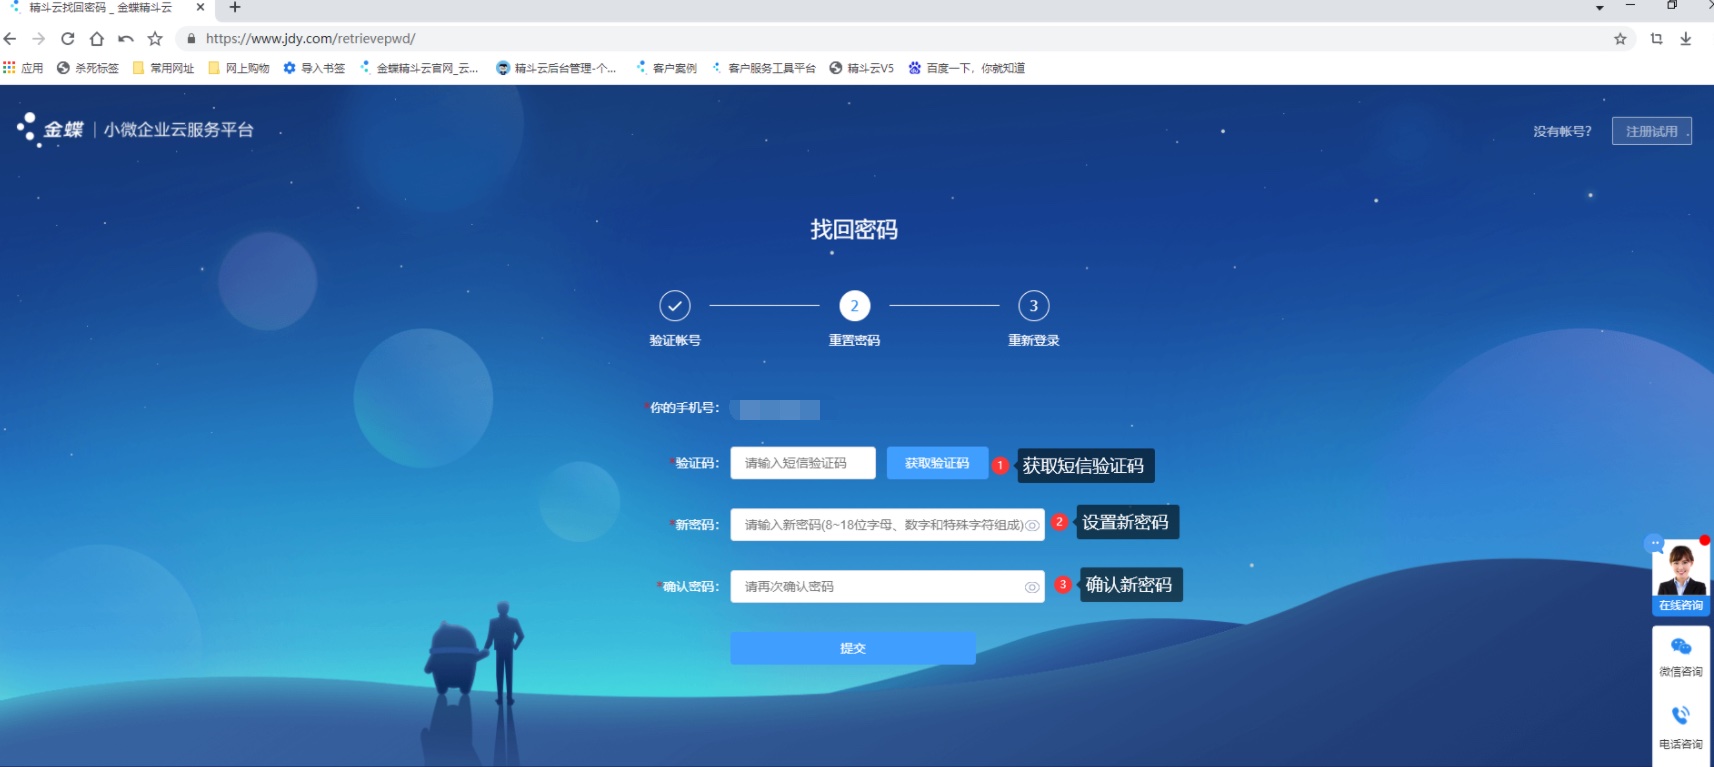The width and height of the screenshot is (1714, 767).
Task: Go forward to the next page
Action: click(x=38, y=39)
